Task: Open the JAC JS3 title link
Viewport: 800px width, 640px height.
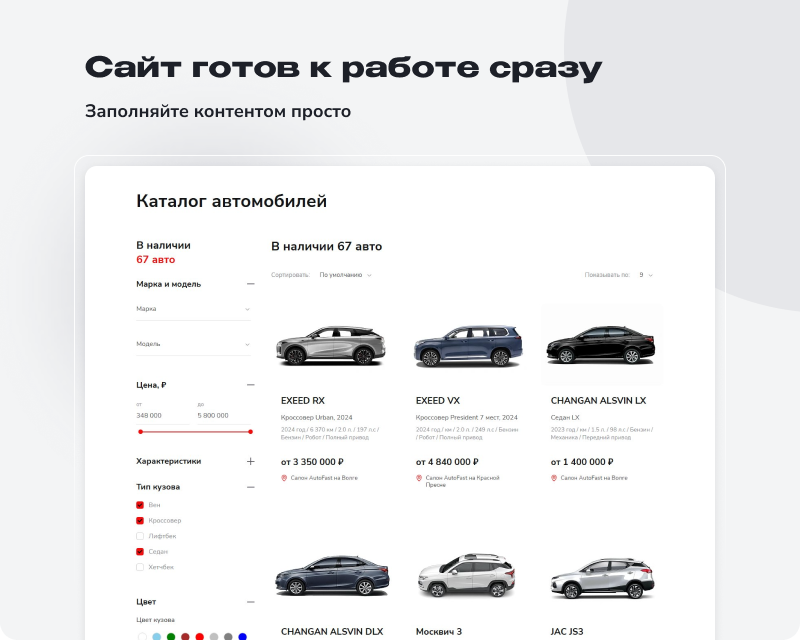Action: pyautogui.click(x=567, y=631)
